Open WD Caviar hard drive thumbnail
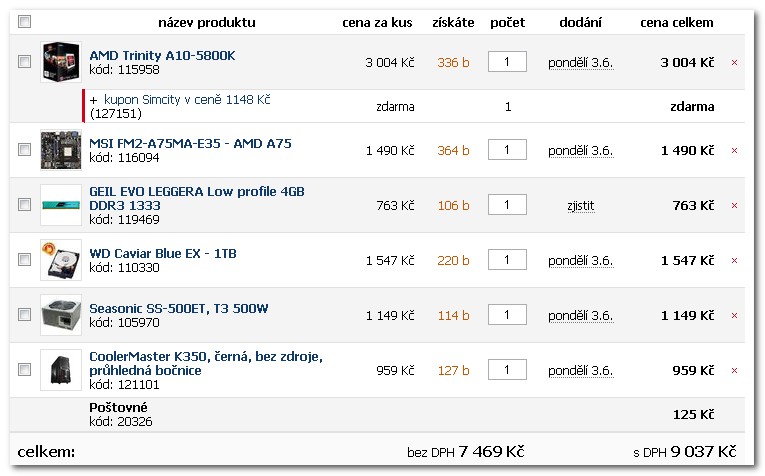 (x=61, y=260)
